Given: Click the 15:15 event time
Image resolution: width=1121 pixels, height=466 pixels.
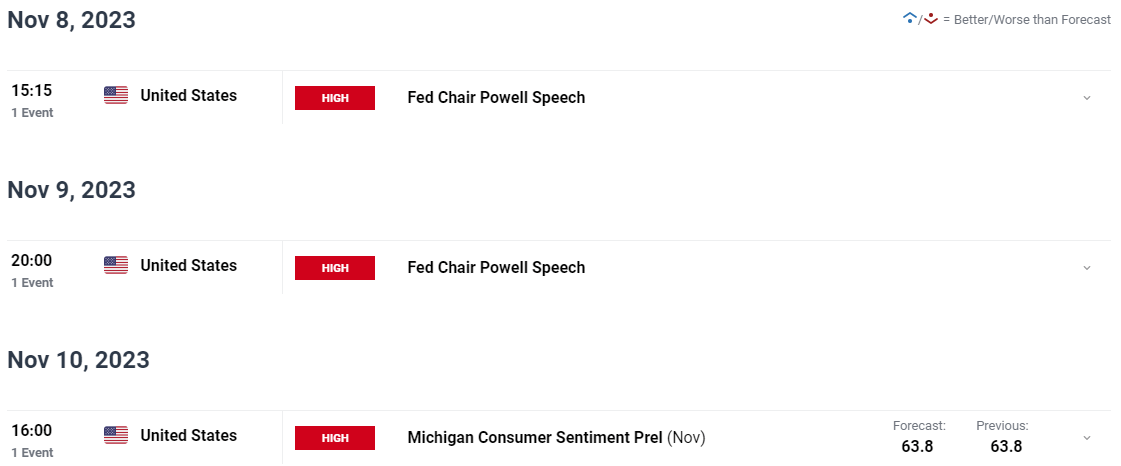Looking at the screenshot, I should [x=31, y=91].
